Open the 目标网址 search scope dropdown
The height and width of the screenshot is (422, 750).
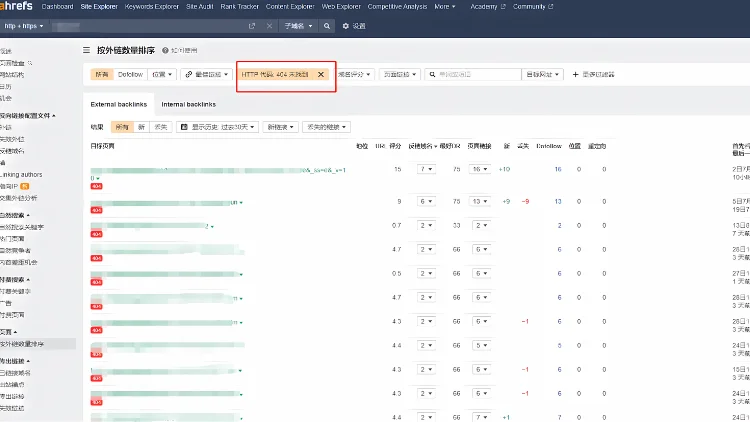click(542, 75)
